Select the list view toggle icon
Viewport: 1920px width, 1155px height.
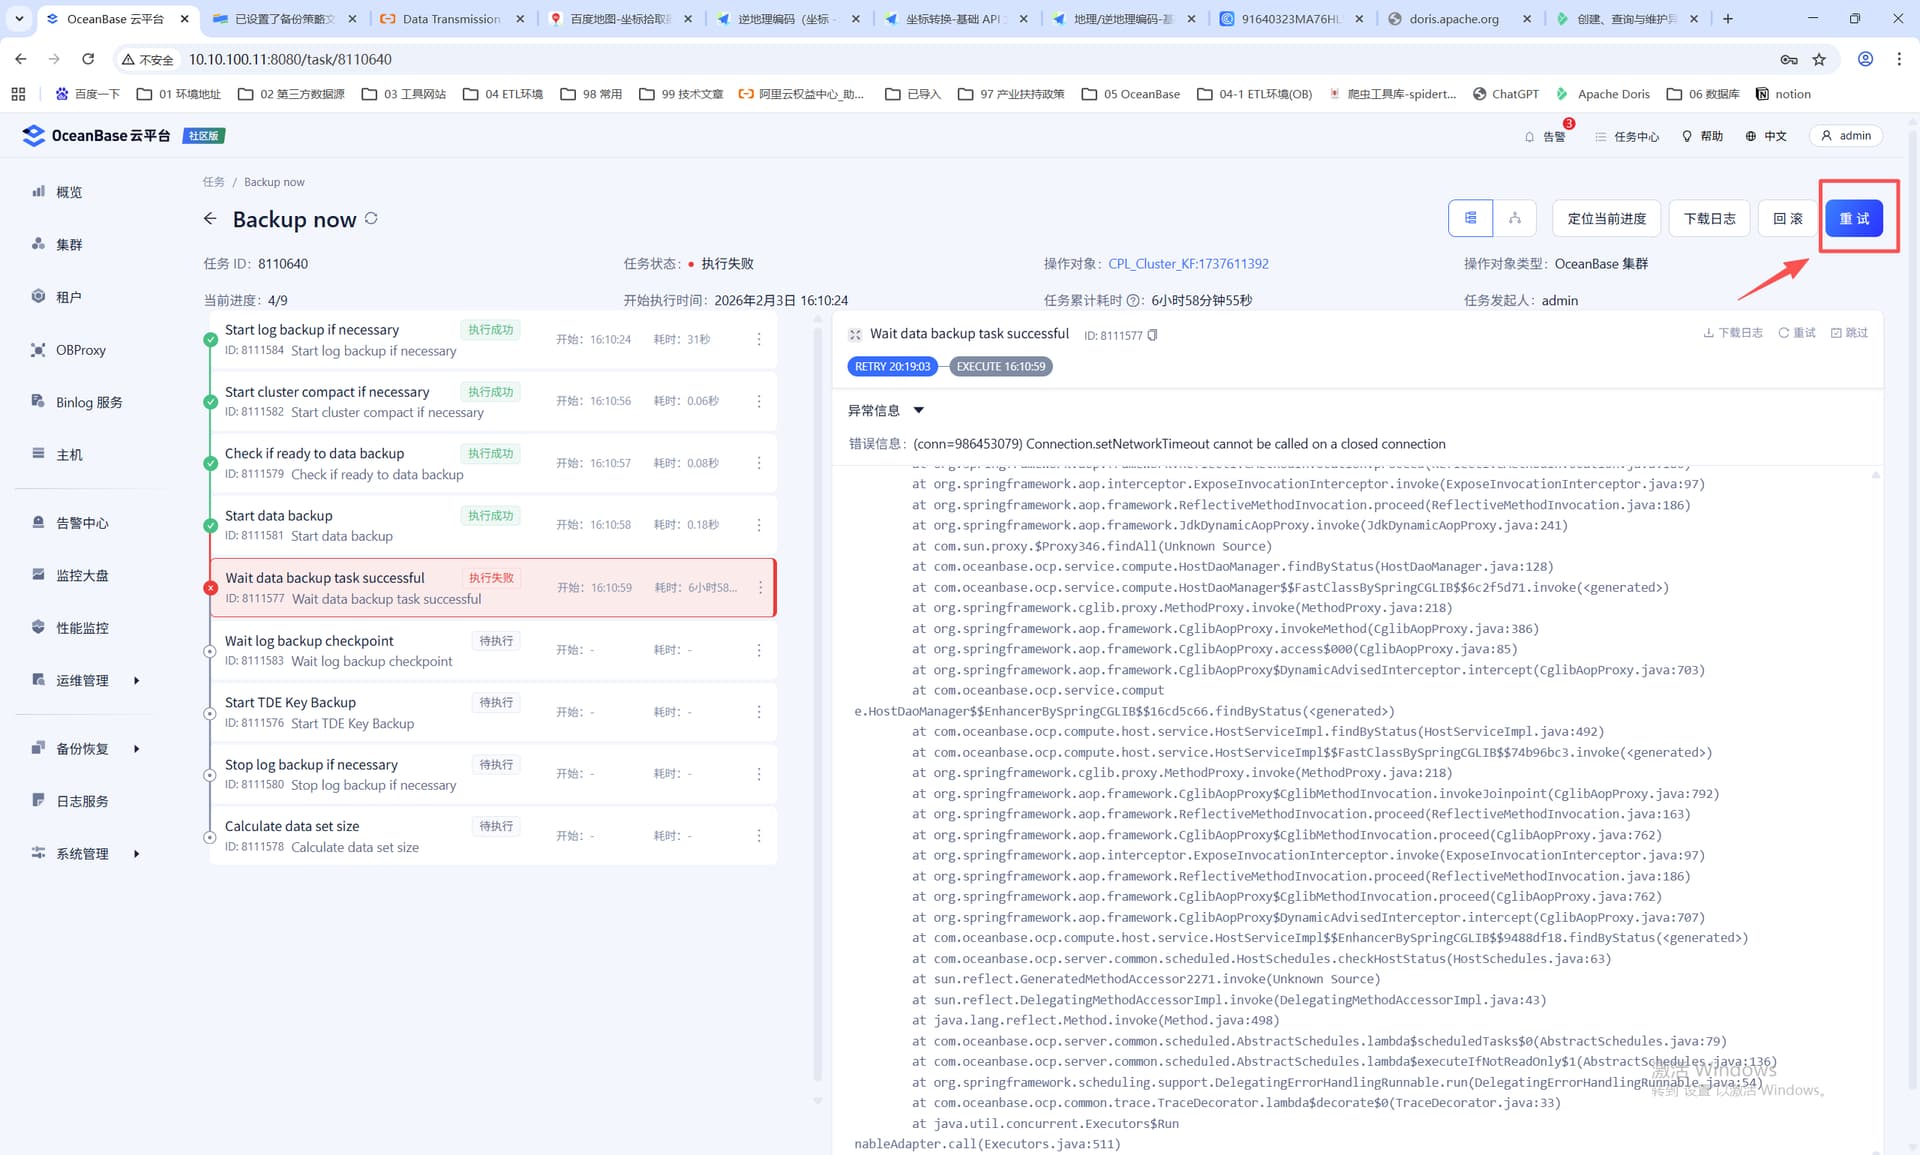tap(1470, 218)
